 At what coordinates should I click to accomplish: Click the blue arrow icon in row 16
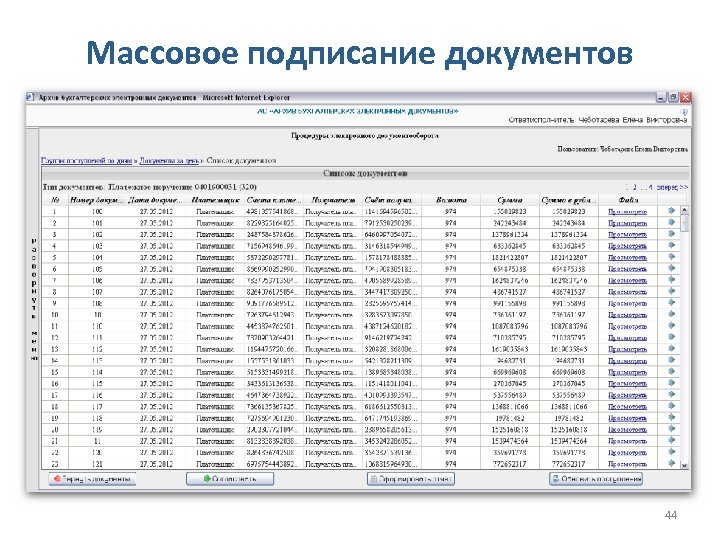(x=671, y=383)
